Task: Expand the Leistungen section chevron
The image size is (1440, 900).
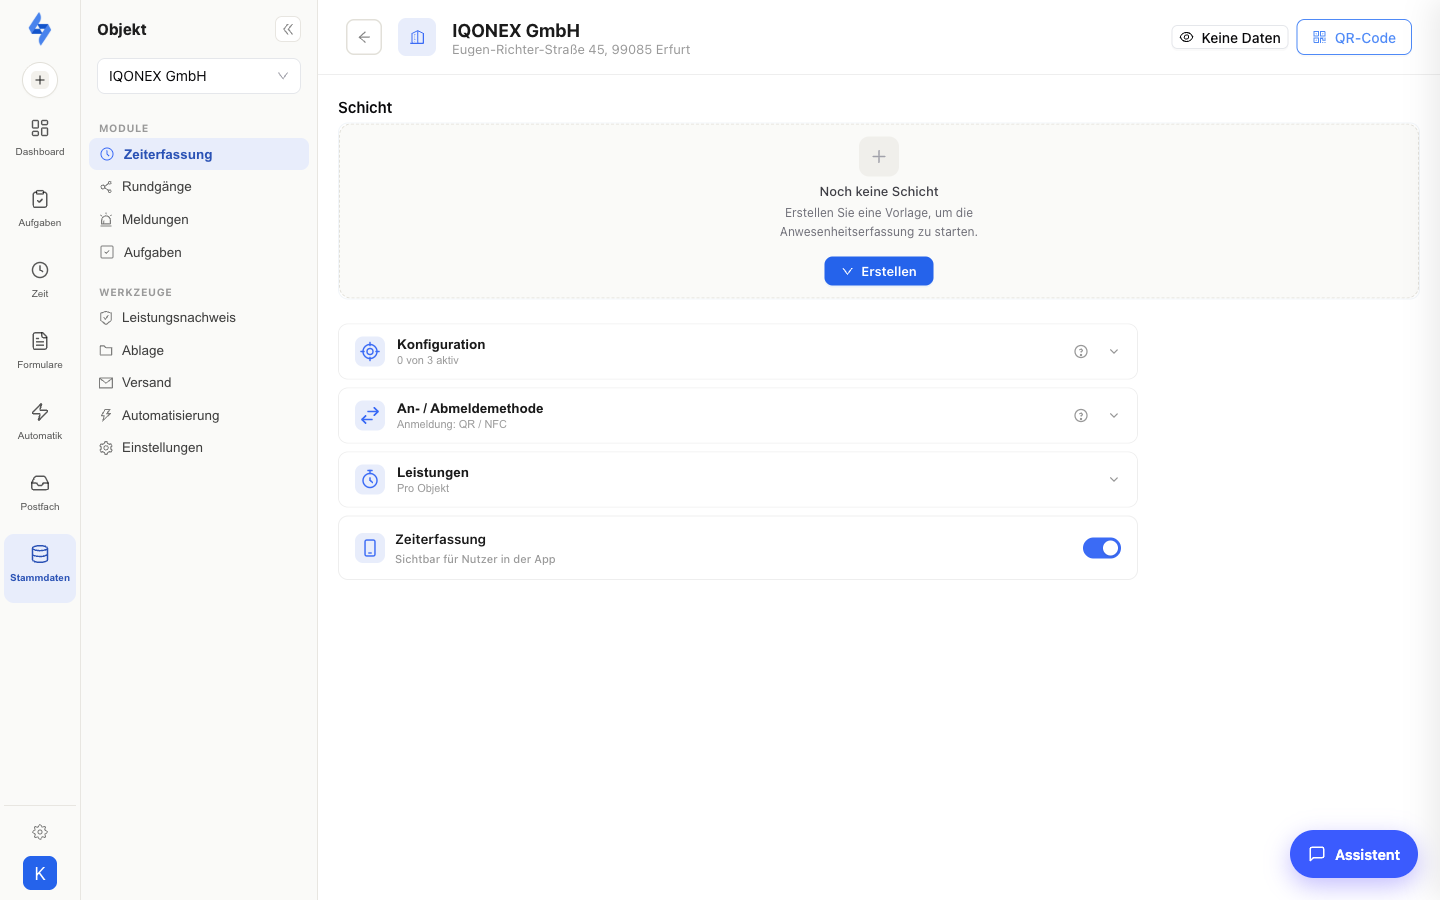Action: pyautogui.click(x=1114, y=479)
